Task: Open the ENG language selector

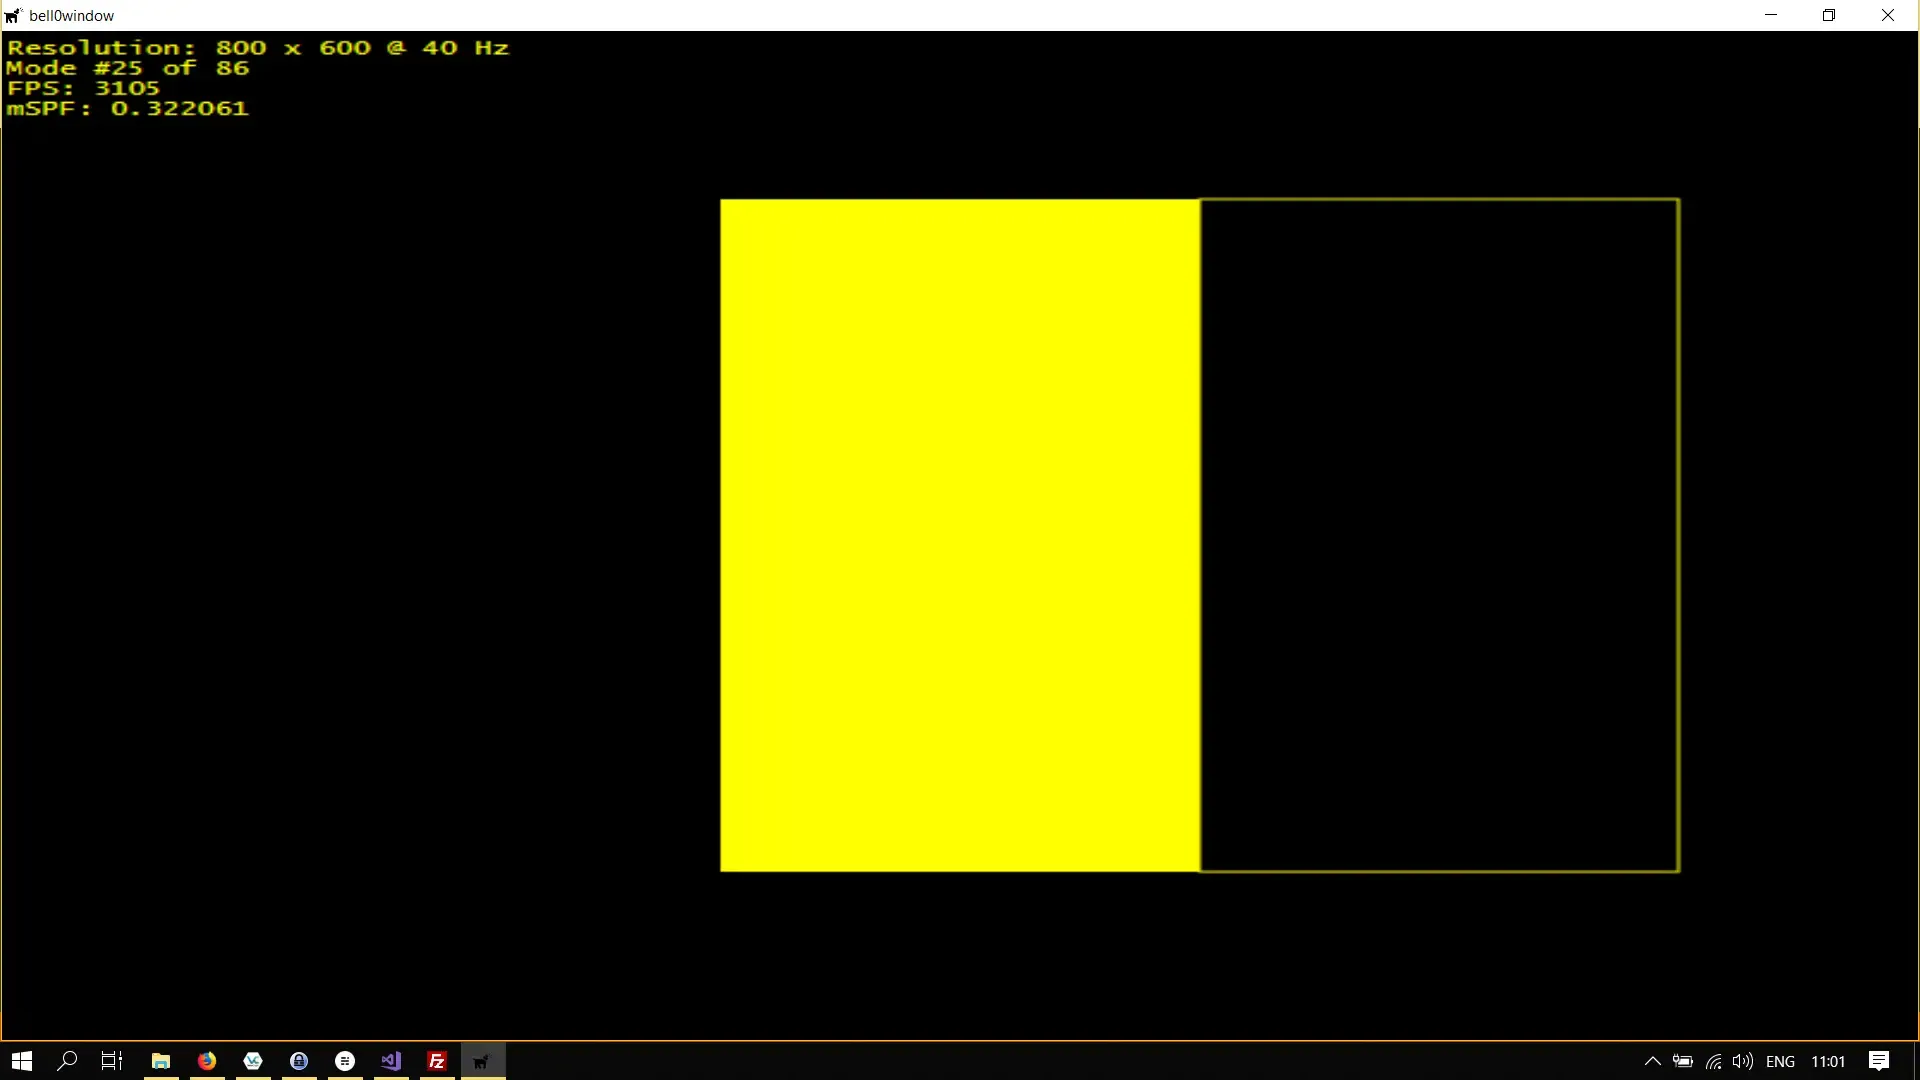Action: pos(1782,1061)
